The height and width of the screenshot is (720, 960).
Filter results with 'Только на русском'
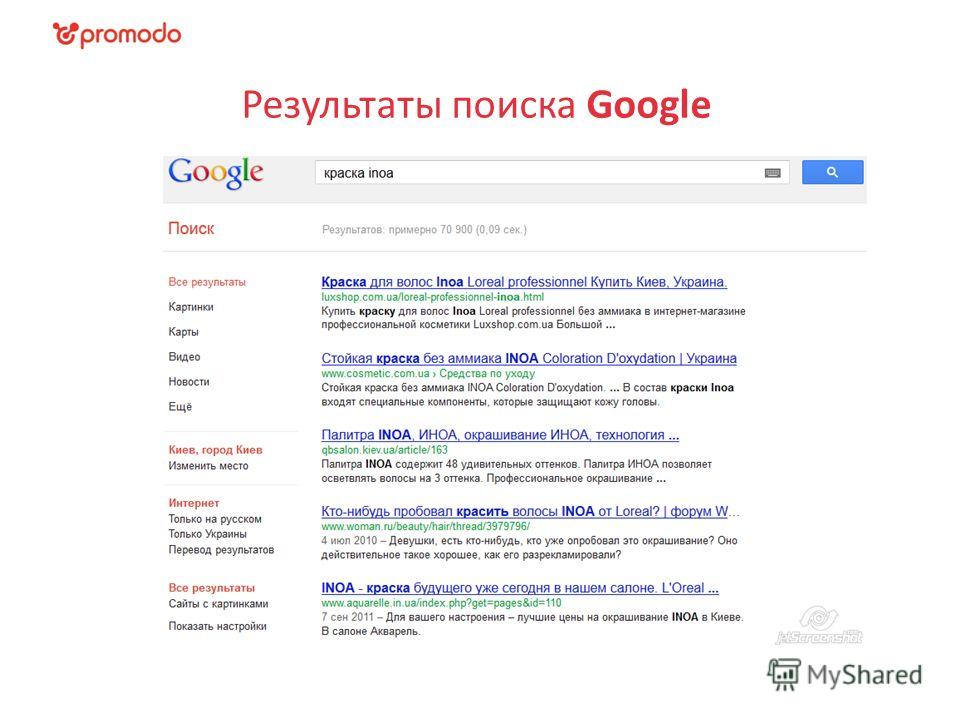pos(215,519)
